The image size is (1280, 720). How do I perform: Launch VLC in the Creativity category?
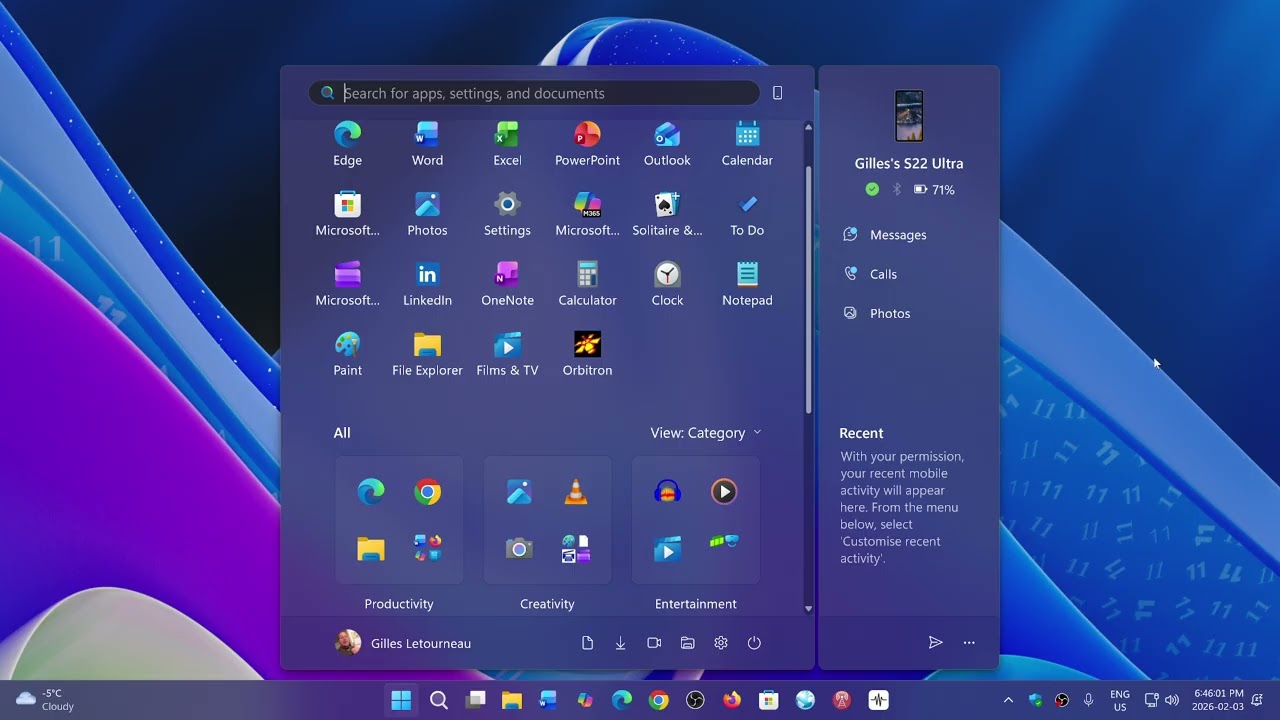pyautogui.click(x=576, y=491)
